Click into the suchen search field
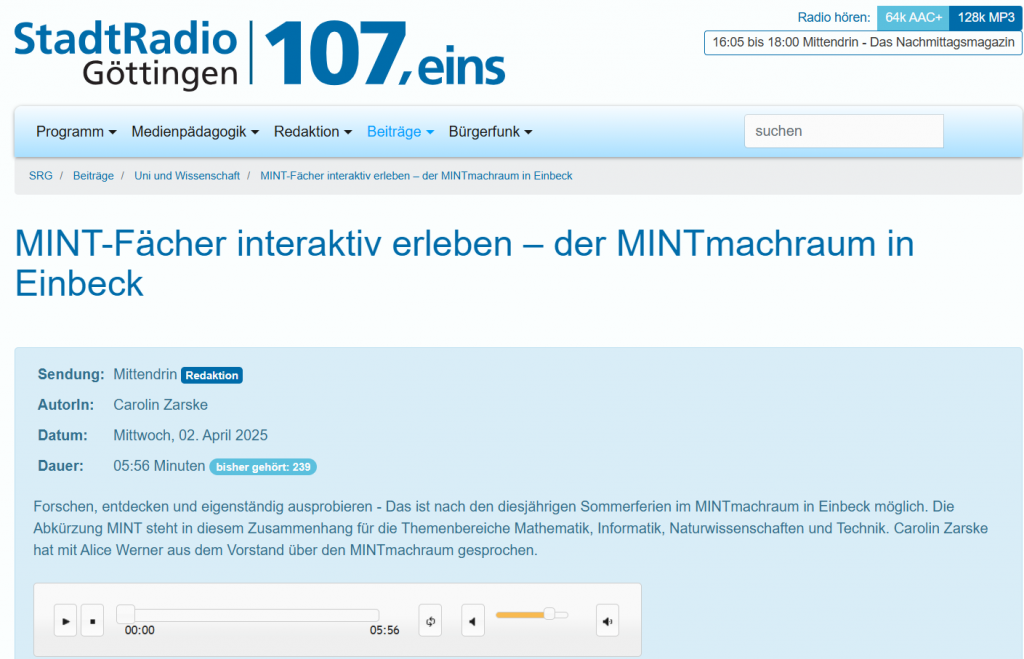Viewport: 1024px width, 659px height. pyautogui.click(x=843, y=131)
